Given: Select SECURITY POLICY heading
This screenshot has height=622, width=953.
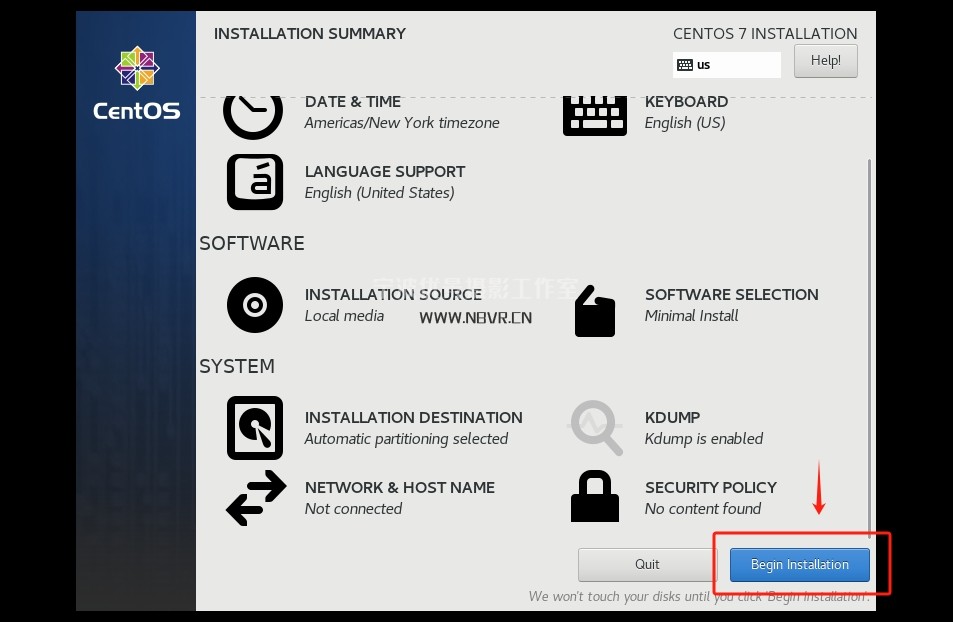Looking at the screenshot, I should [711, 487].
